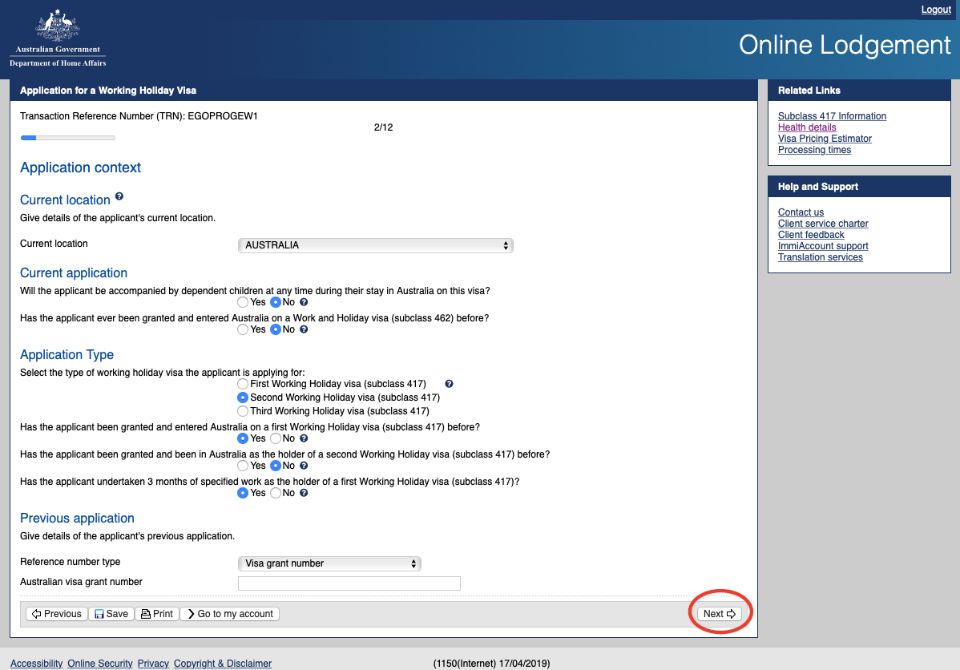Viewport: 960px width, 670px height.
Task: Click Transaction Reference Number EGOPROGEW1 text
Action: pyautogui.click(x=139, y=116)
